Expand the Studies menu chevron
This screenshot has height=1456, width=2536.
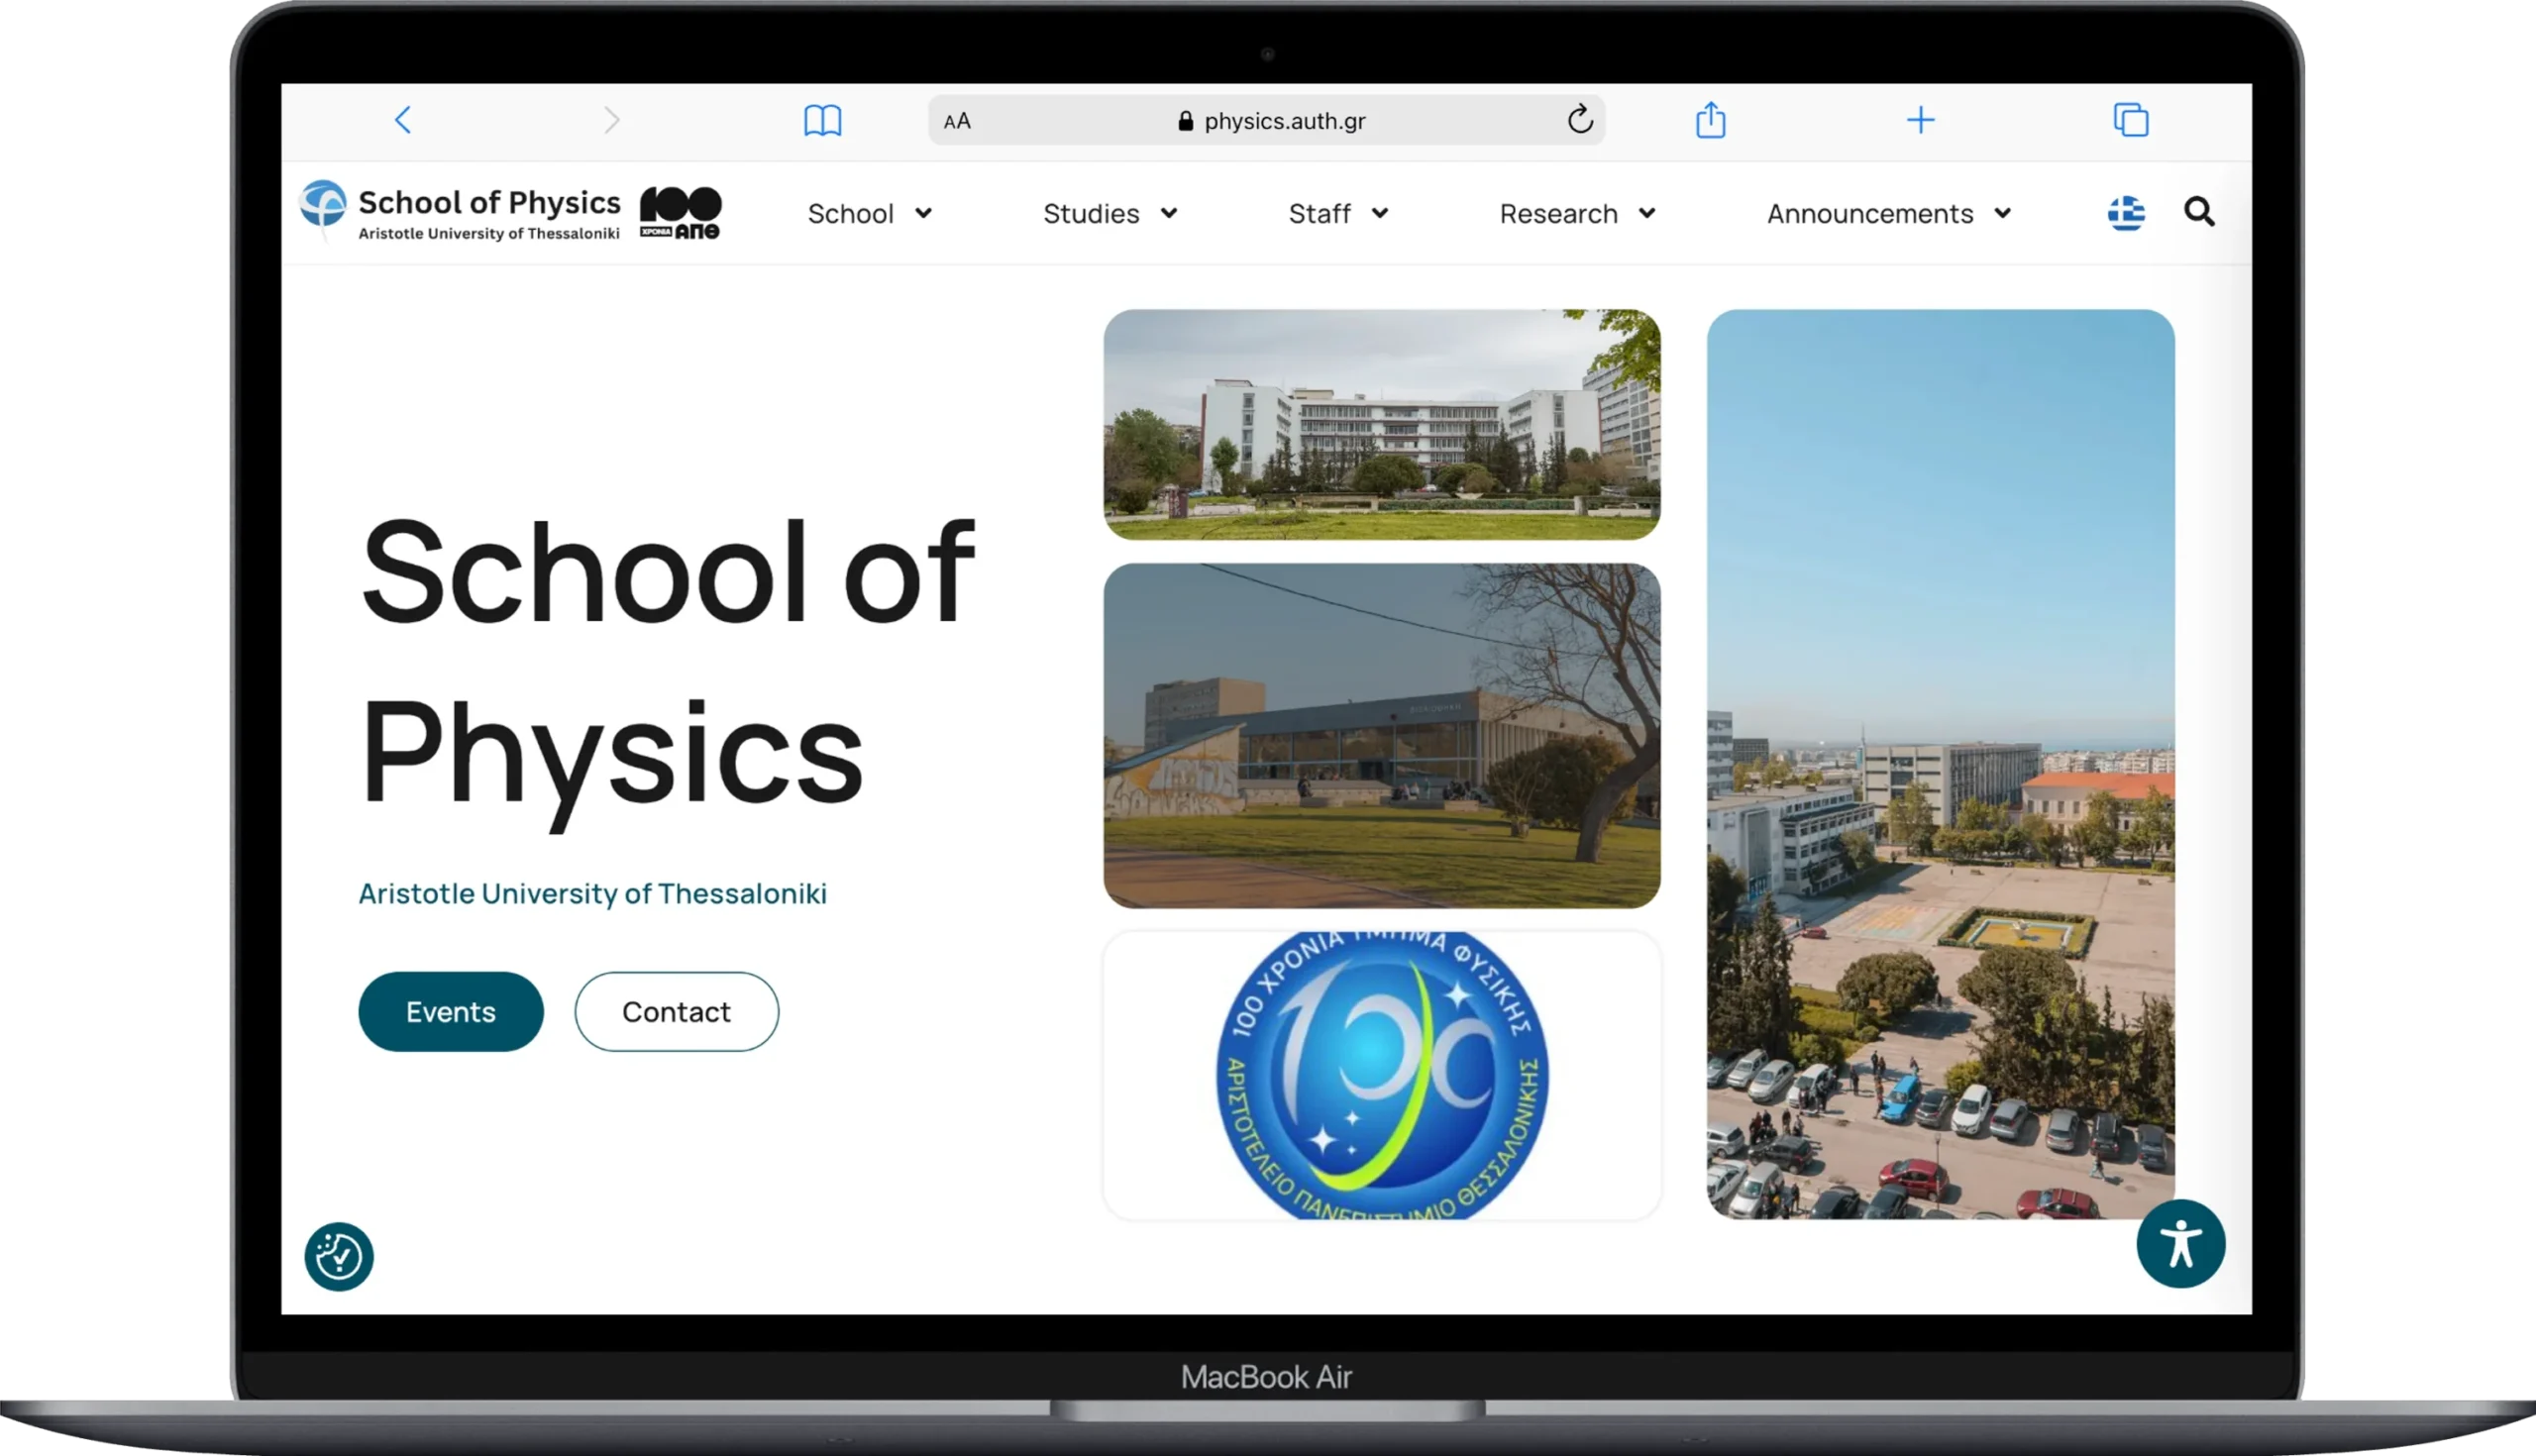click(x=1169, y=213)
